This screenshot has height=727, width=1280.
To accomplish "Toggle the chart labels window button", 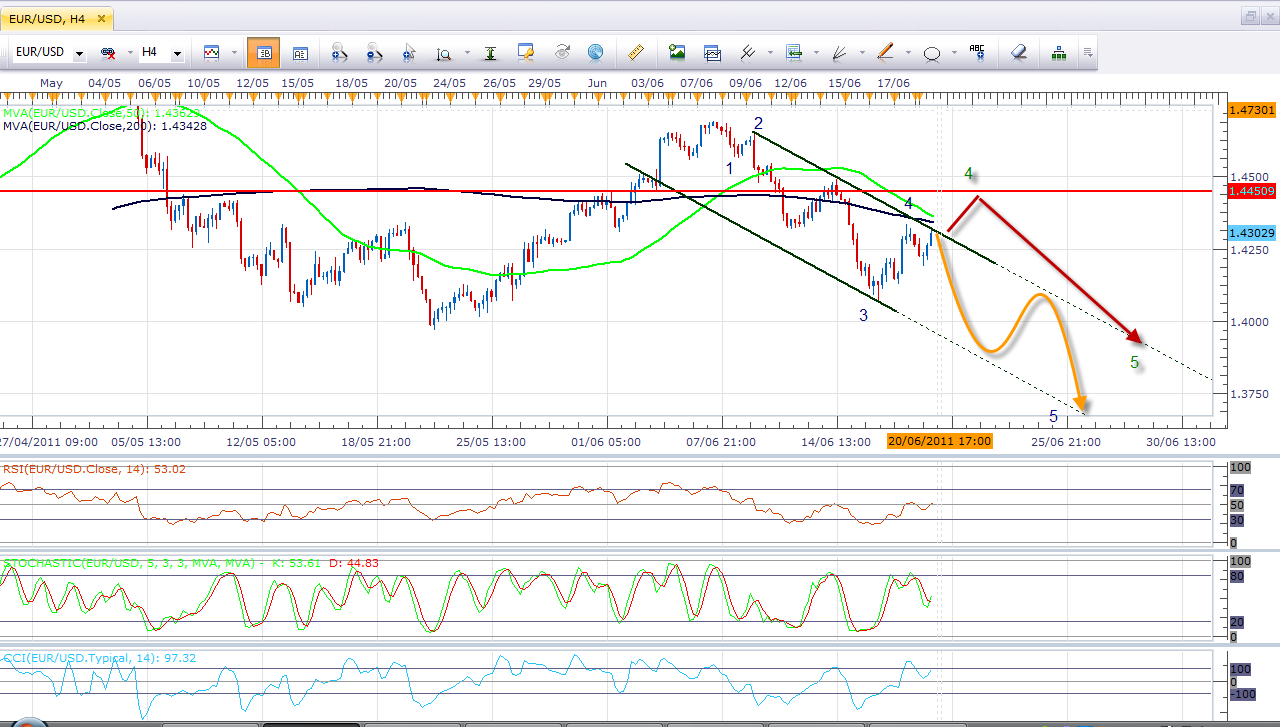I will point(300,52).
